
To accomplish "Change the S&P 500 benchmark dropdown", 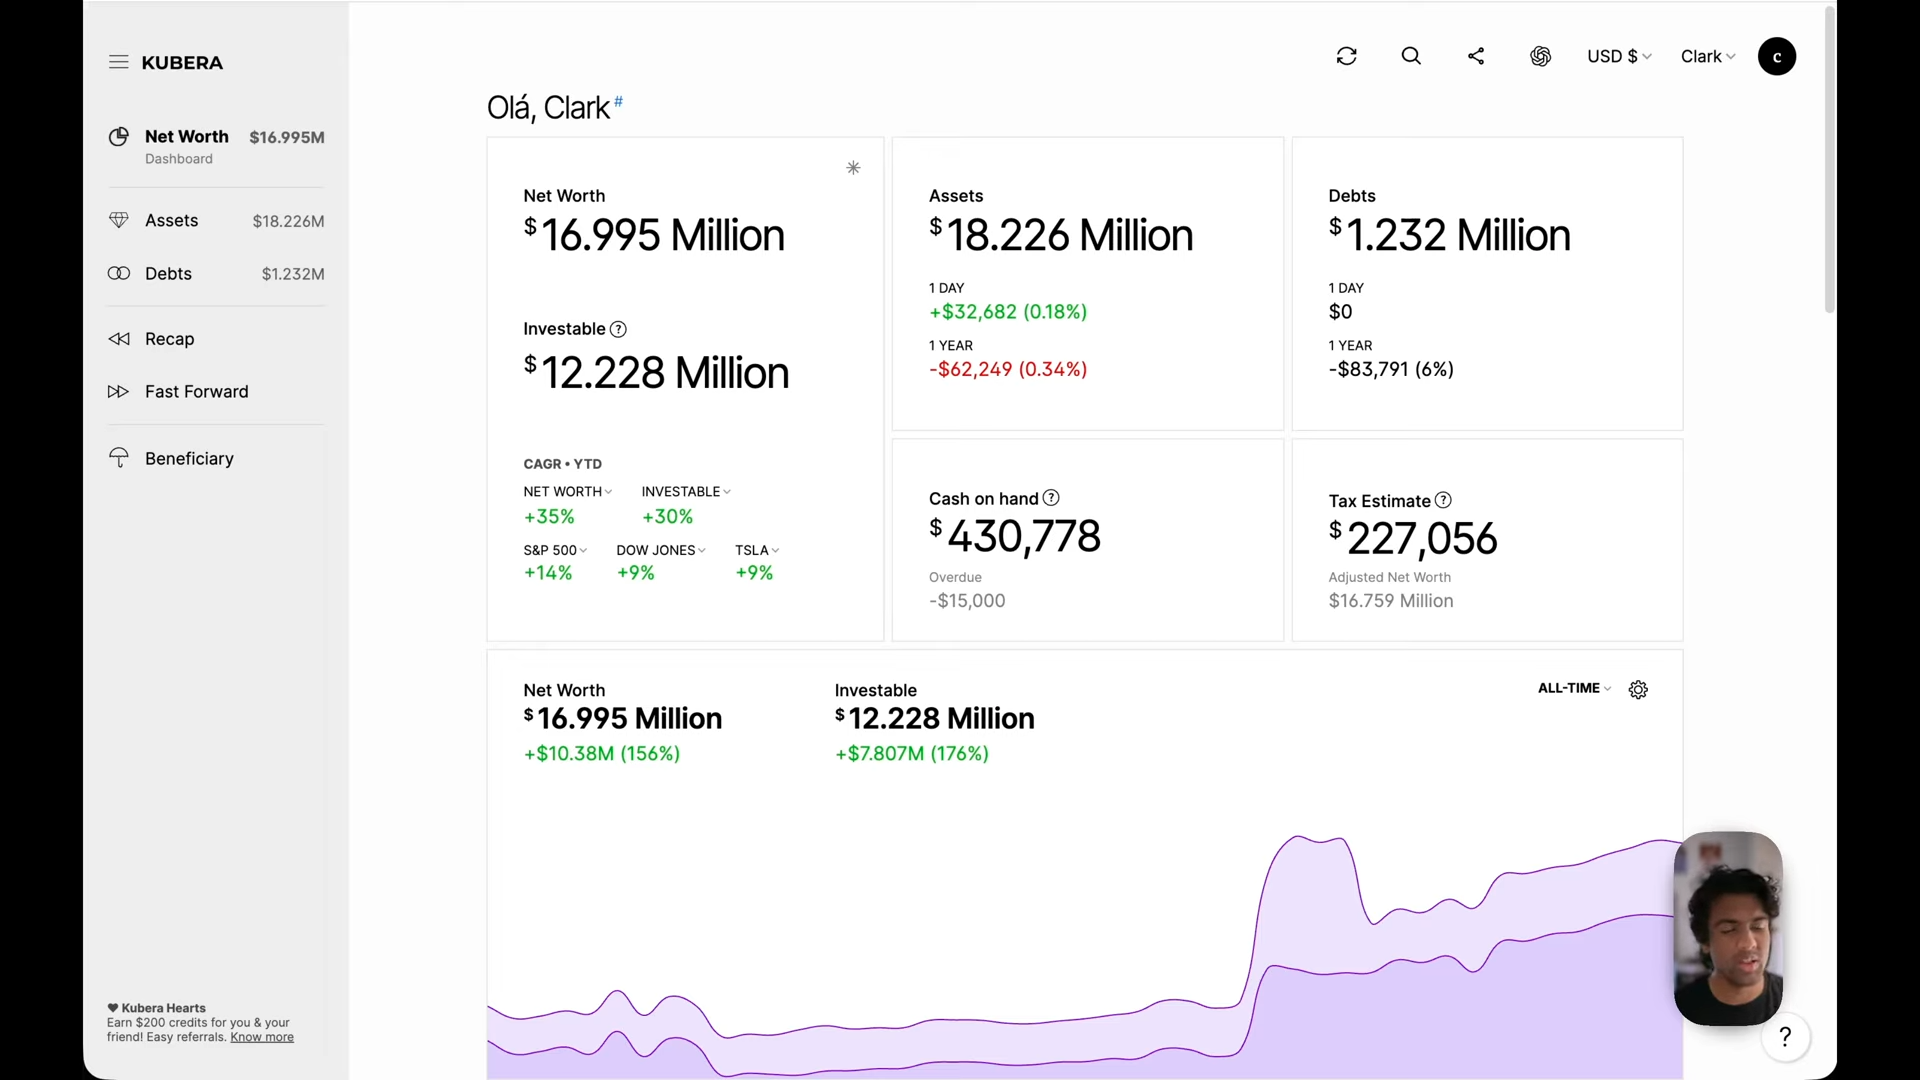I will pyautogui.click(x=555, y=550).
